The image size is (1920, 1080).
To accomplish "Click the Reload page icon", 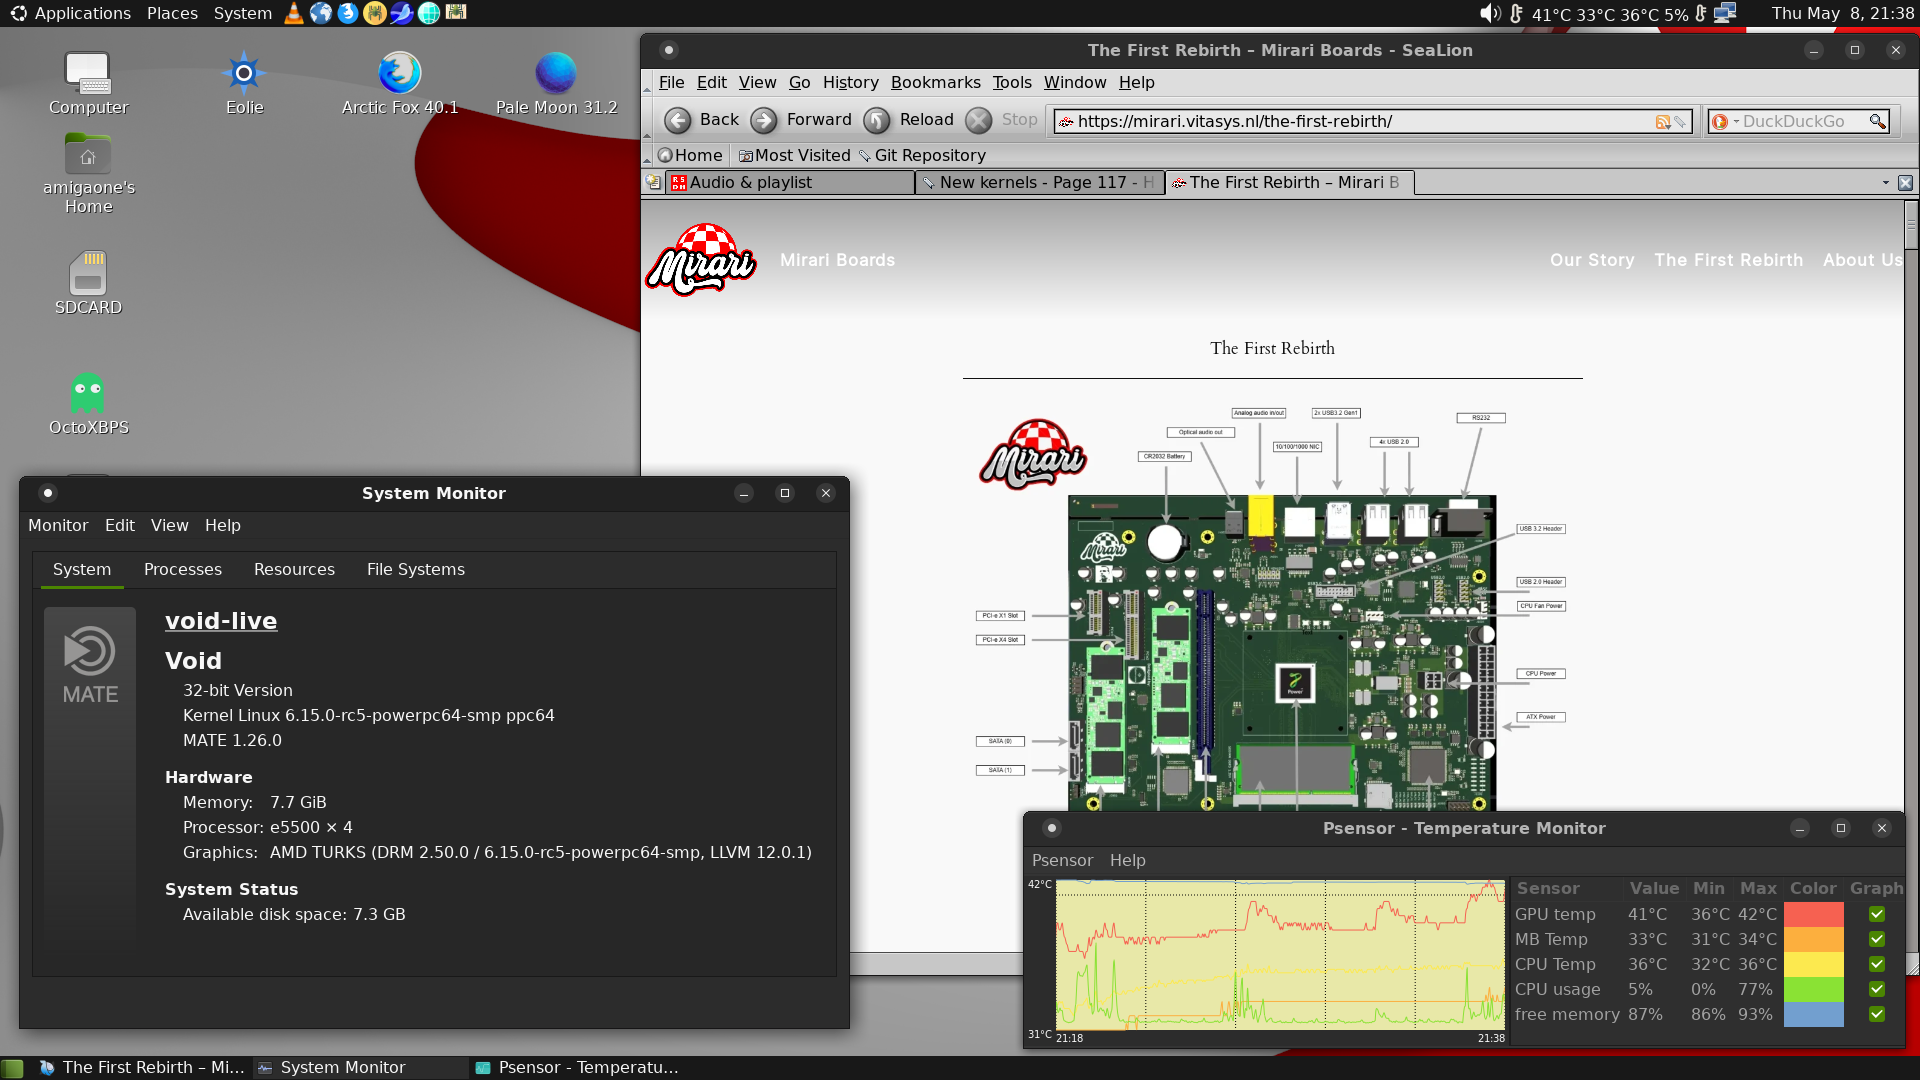I will [877, 121].
